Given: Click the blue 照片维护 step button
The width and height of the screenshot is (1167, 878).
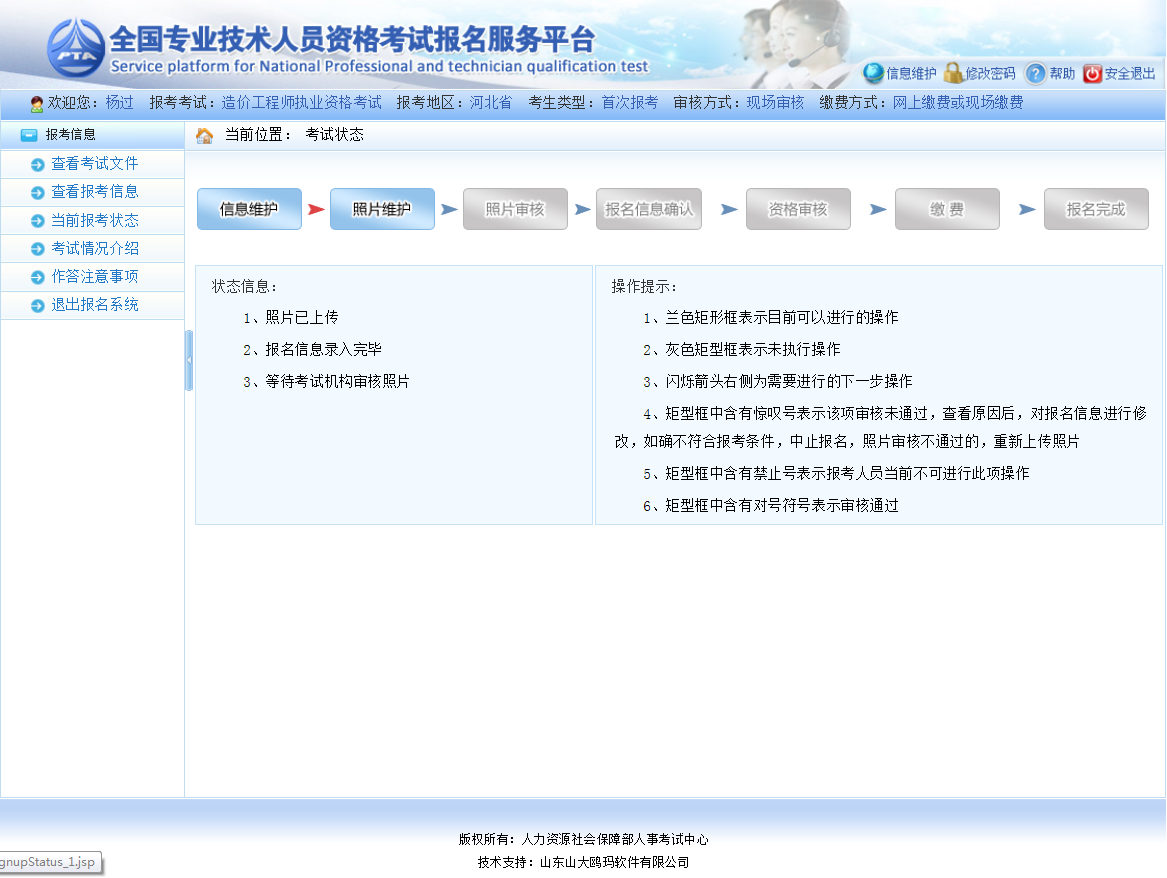Looking at the screenshot, I should click(x=382, y=209).
